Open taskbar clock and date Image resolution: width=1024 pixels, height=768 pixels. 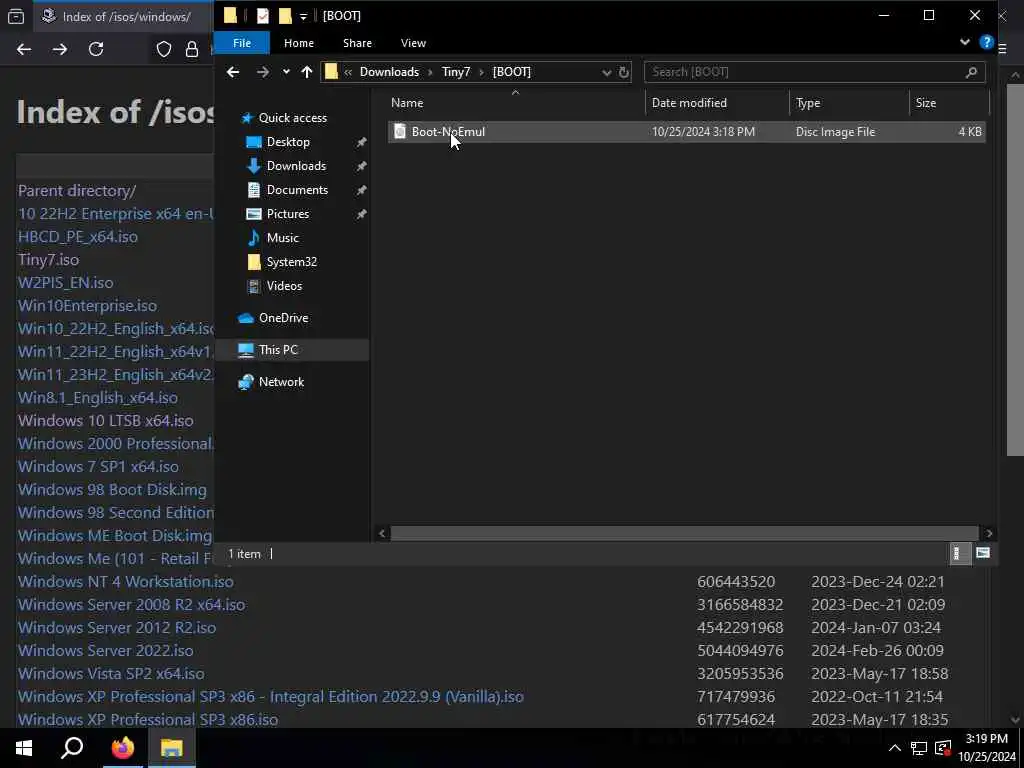(x=987, y=748)
